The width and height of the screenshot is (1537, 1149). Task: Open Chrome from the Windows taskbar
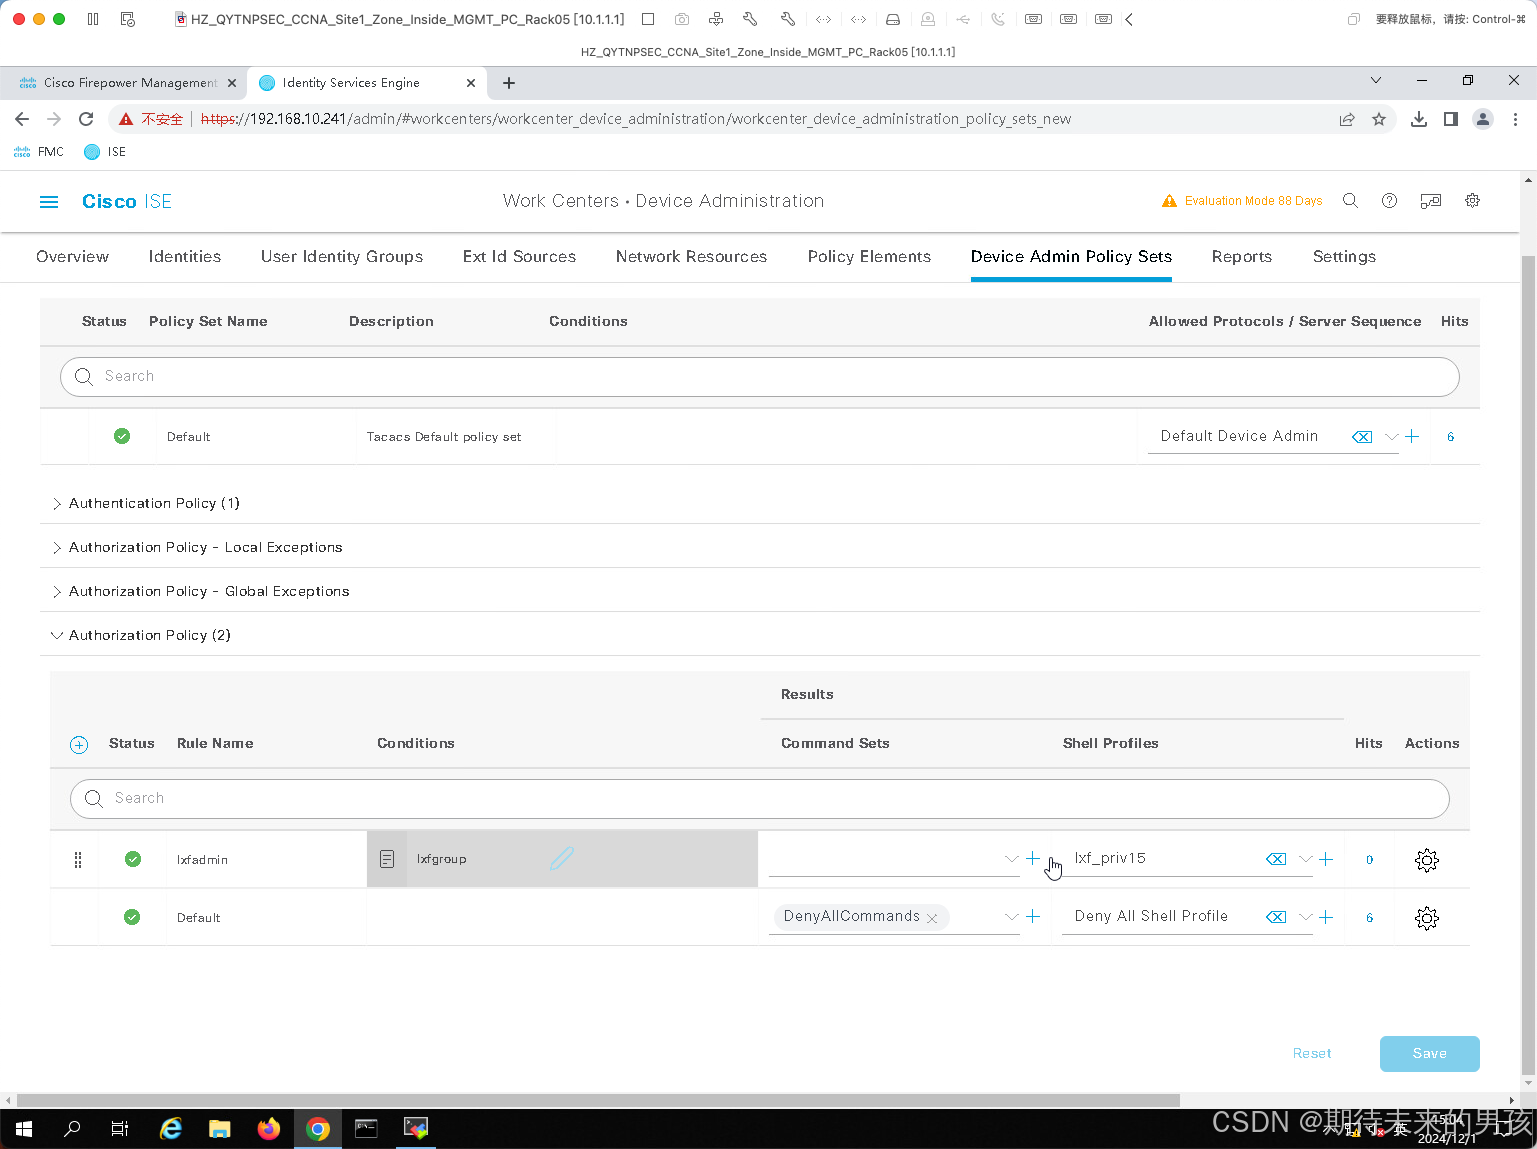(318, 1129)
